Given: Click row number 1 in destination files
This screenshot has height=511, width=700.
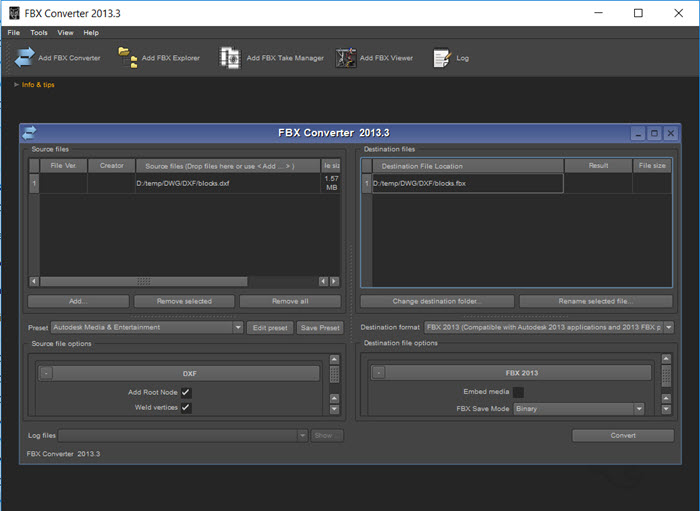Looking at the screenshot, I should click(x=367, y=183).
